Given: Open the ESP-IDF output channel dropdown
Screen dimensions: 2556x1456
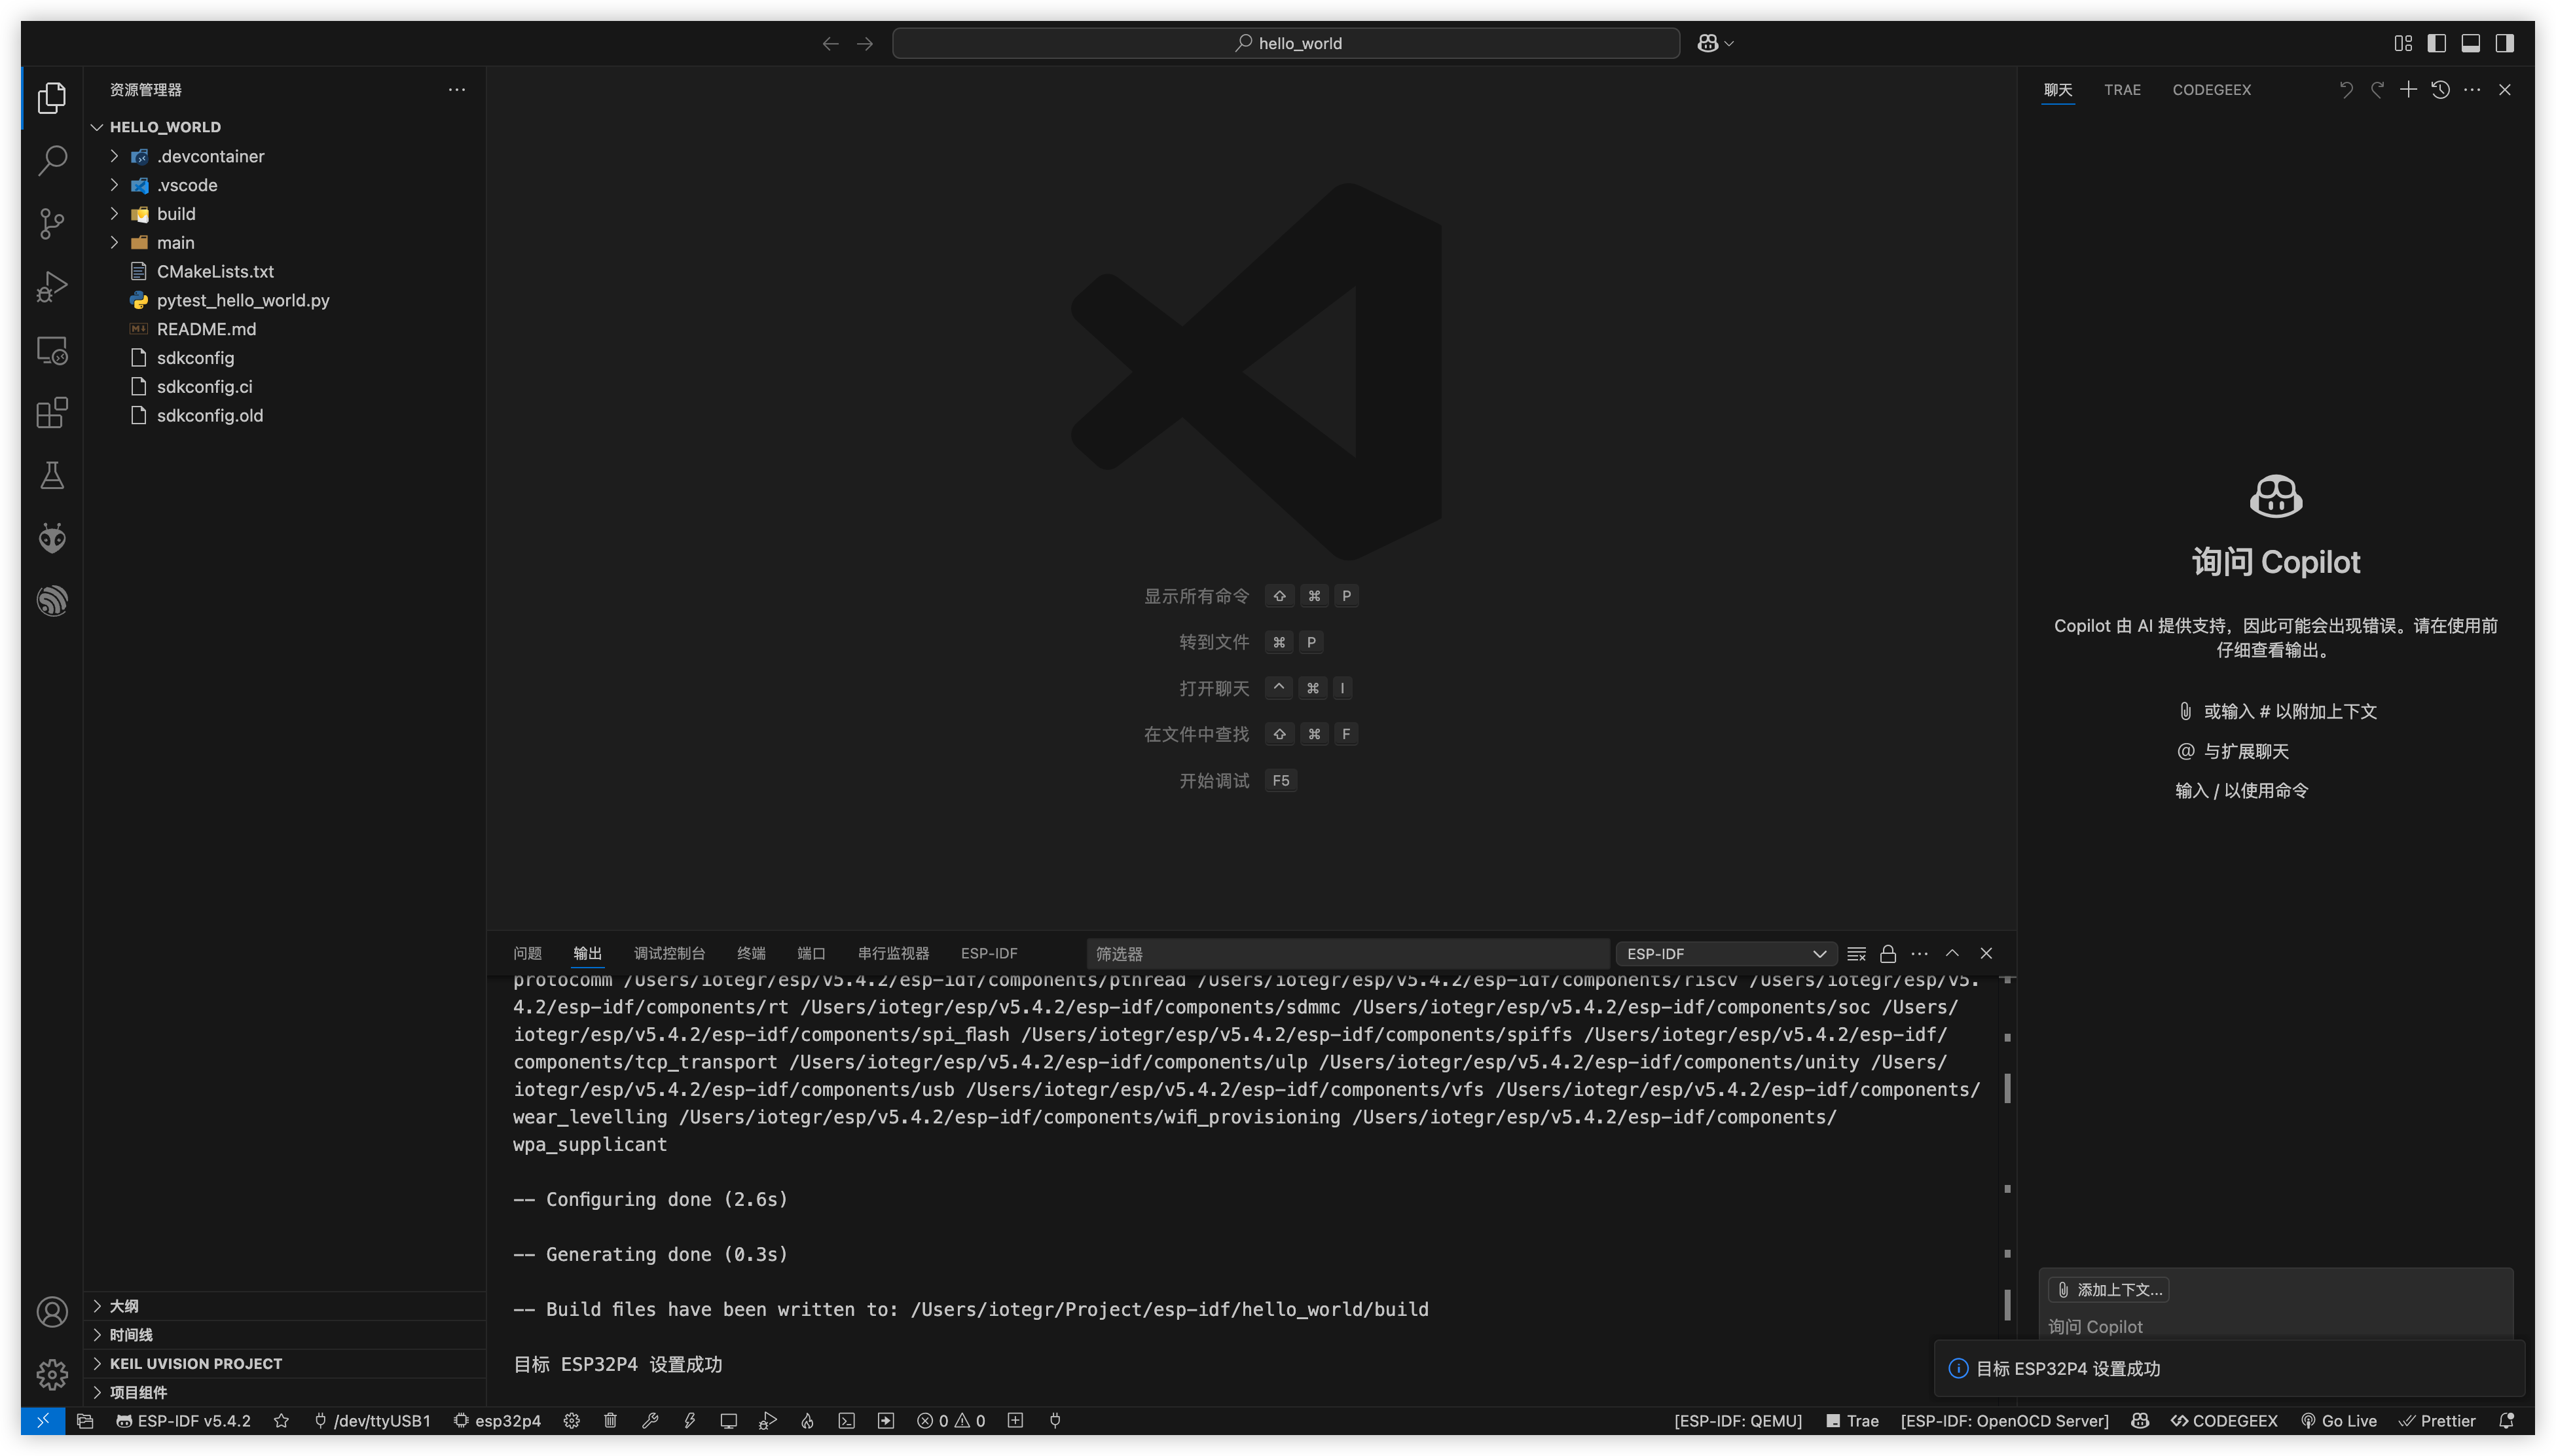Looking at the screenshot, I should point(1725,953).
